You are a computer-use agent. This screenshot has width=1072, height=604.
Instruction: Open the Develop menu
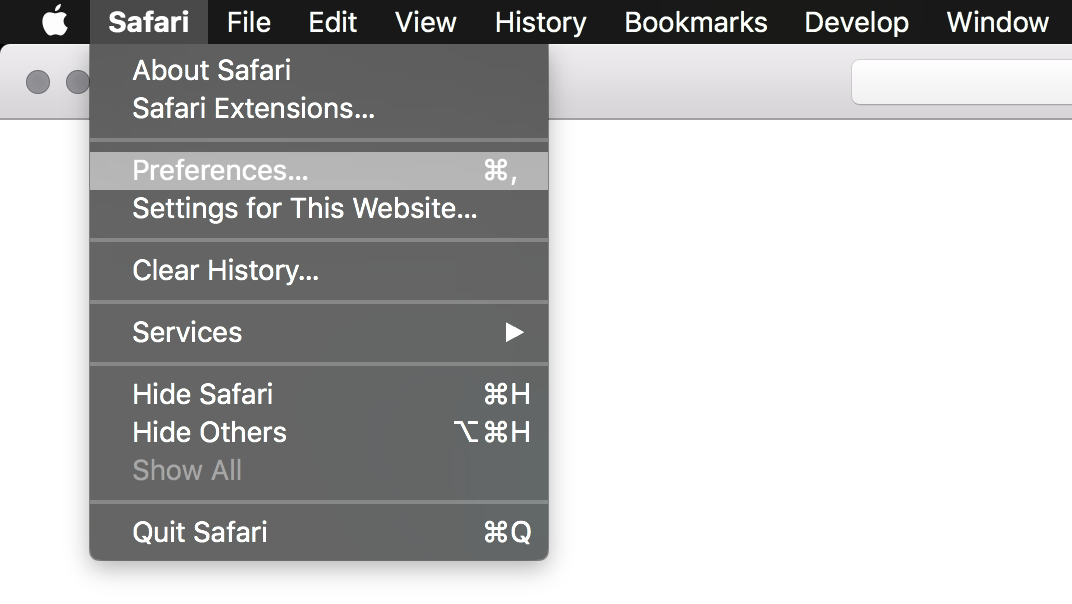(856, 22)
